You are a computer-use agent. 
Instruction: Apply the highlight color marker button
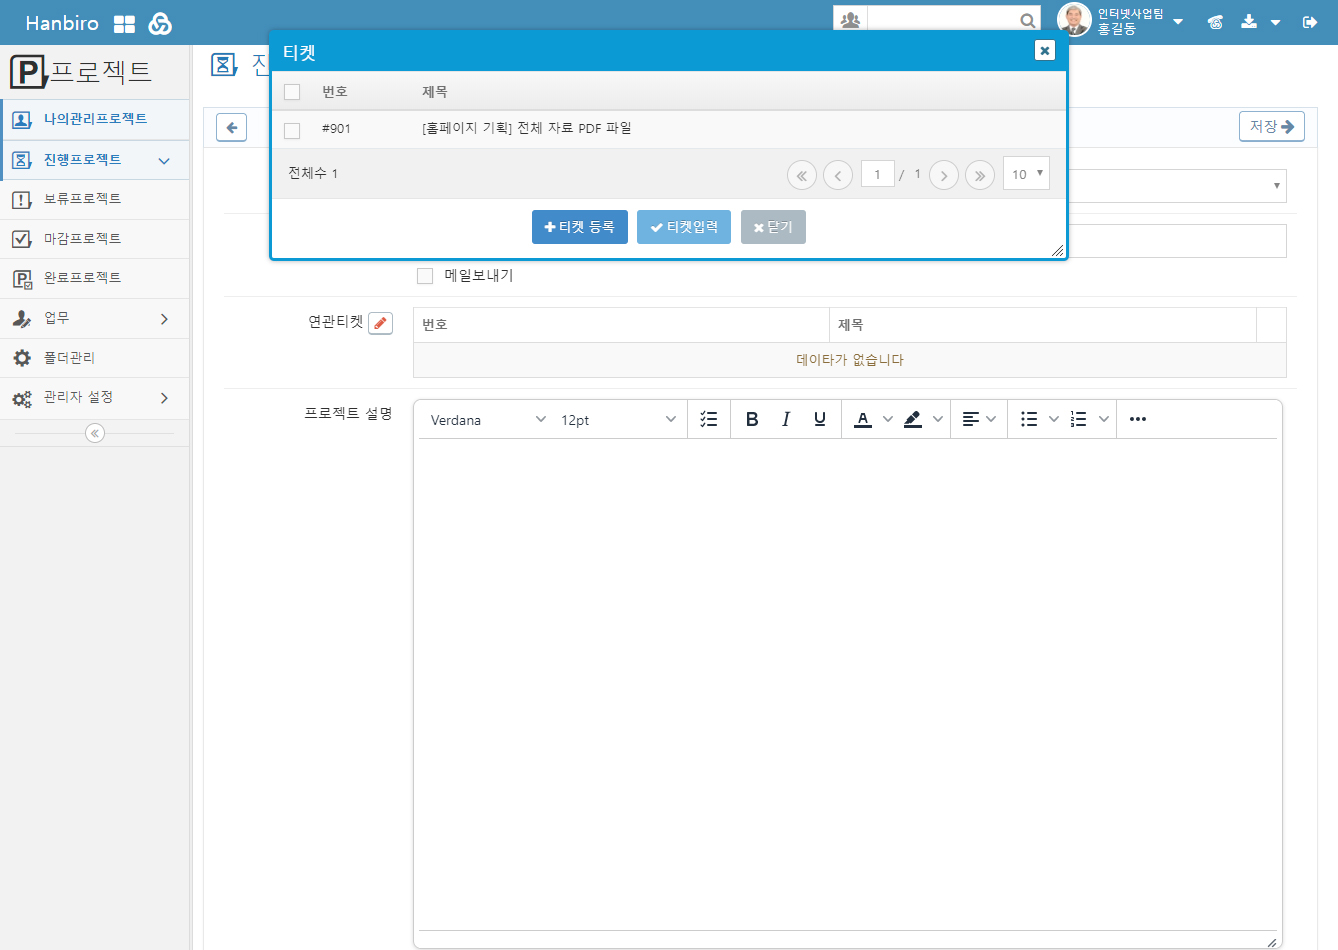tap(913, 419)
